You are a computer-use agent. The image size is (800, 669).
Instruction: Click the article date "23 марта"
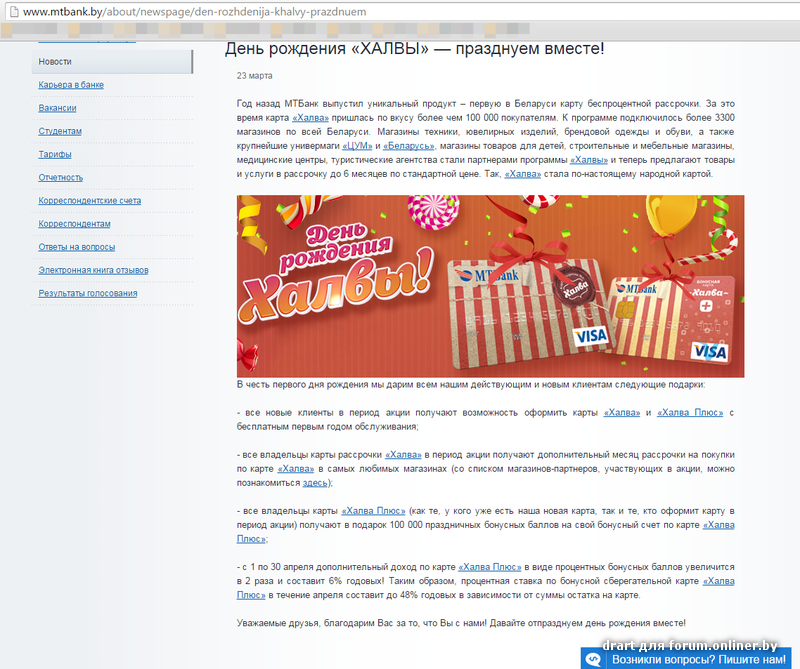(255, 76)
